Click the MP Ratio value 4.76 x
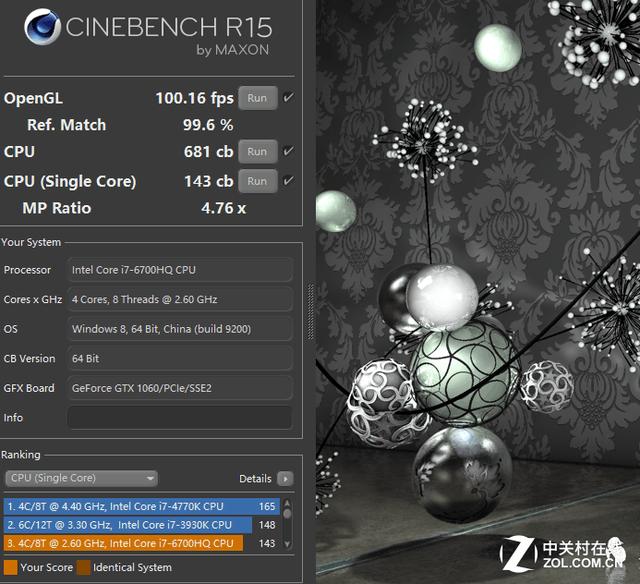 pos(223,208)
